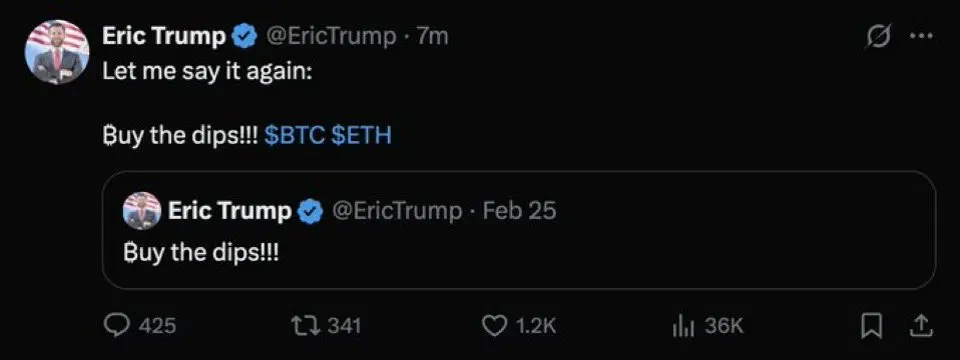Open the $ETH cashtag link
Viewport: 960px width, 360px height.
(x=361, y=136)
